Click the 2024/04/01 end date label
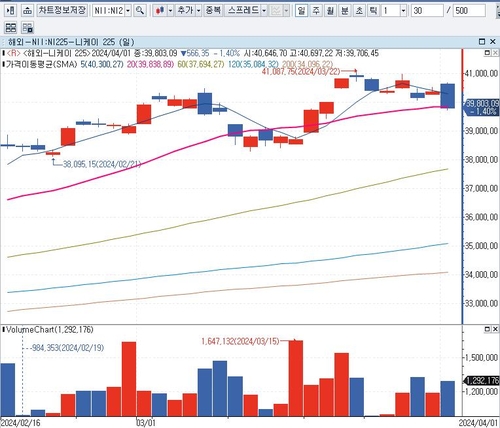The width and height of the screenshot is (500, 428). click(479, 423)
